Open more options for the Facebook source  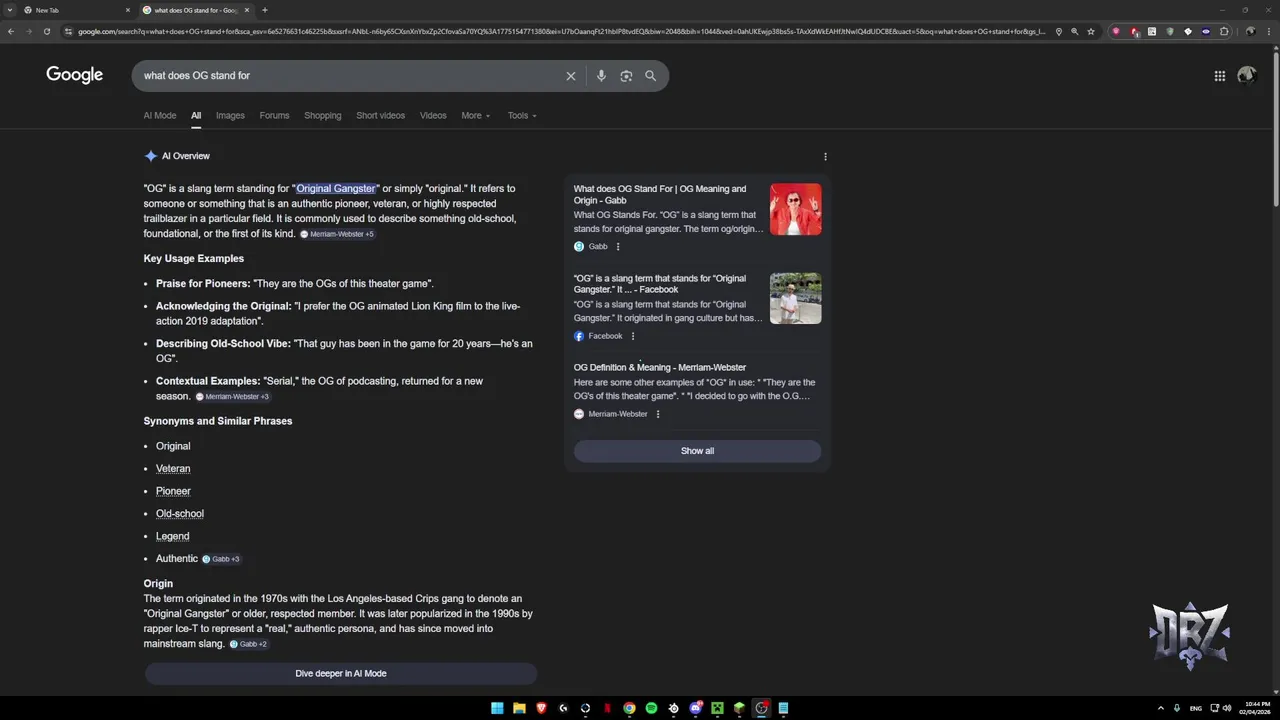click(x=632, y=336)
